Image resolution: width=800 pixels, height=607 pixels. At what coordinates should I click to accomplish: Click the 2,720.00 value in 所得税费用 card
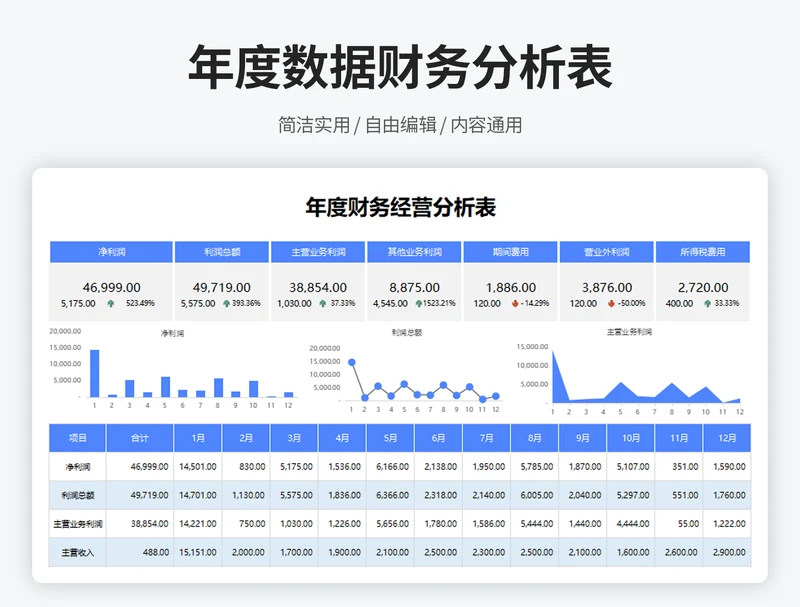[703, 288]
